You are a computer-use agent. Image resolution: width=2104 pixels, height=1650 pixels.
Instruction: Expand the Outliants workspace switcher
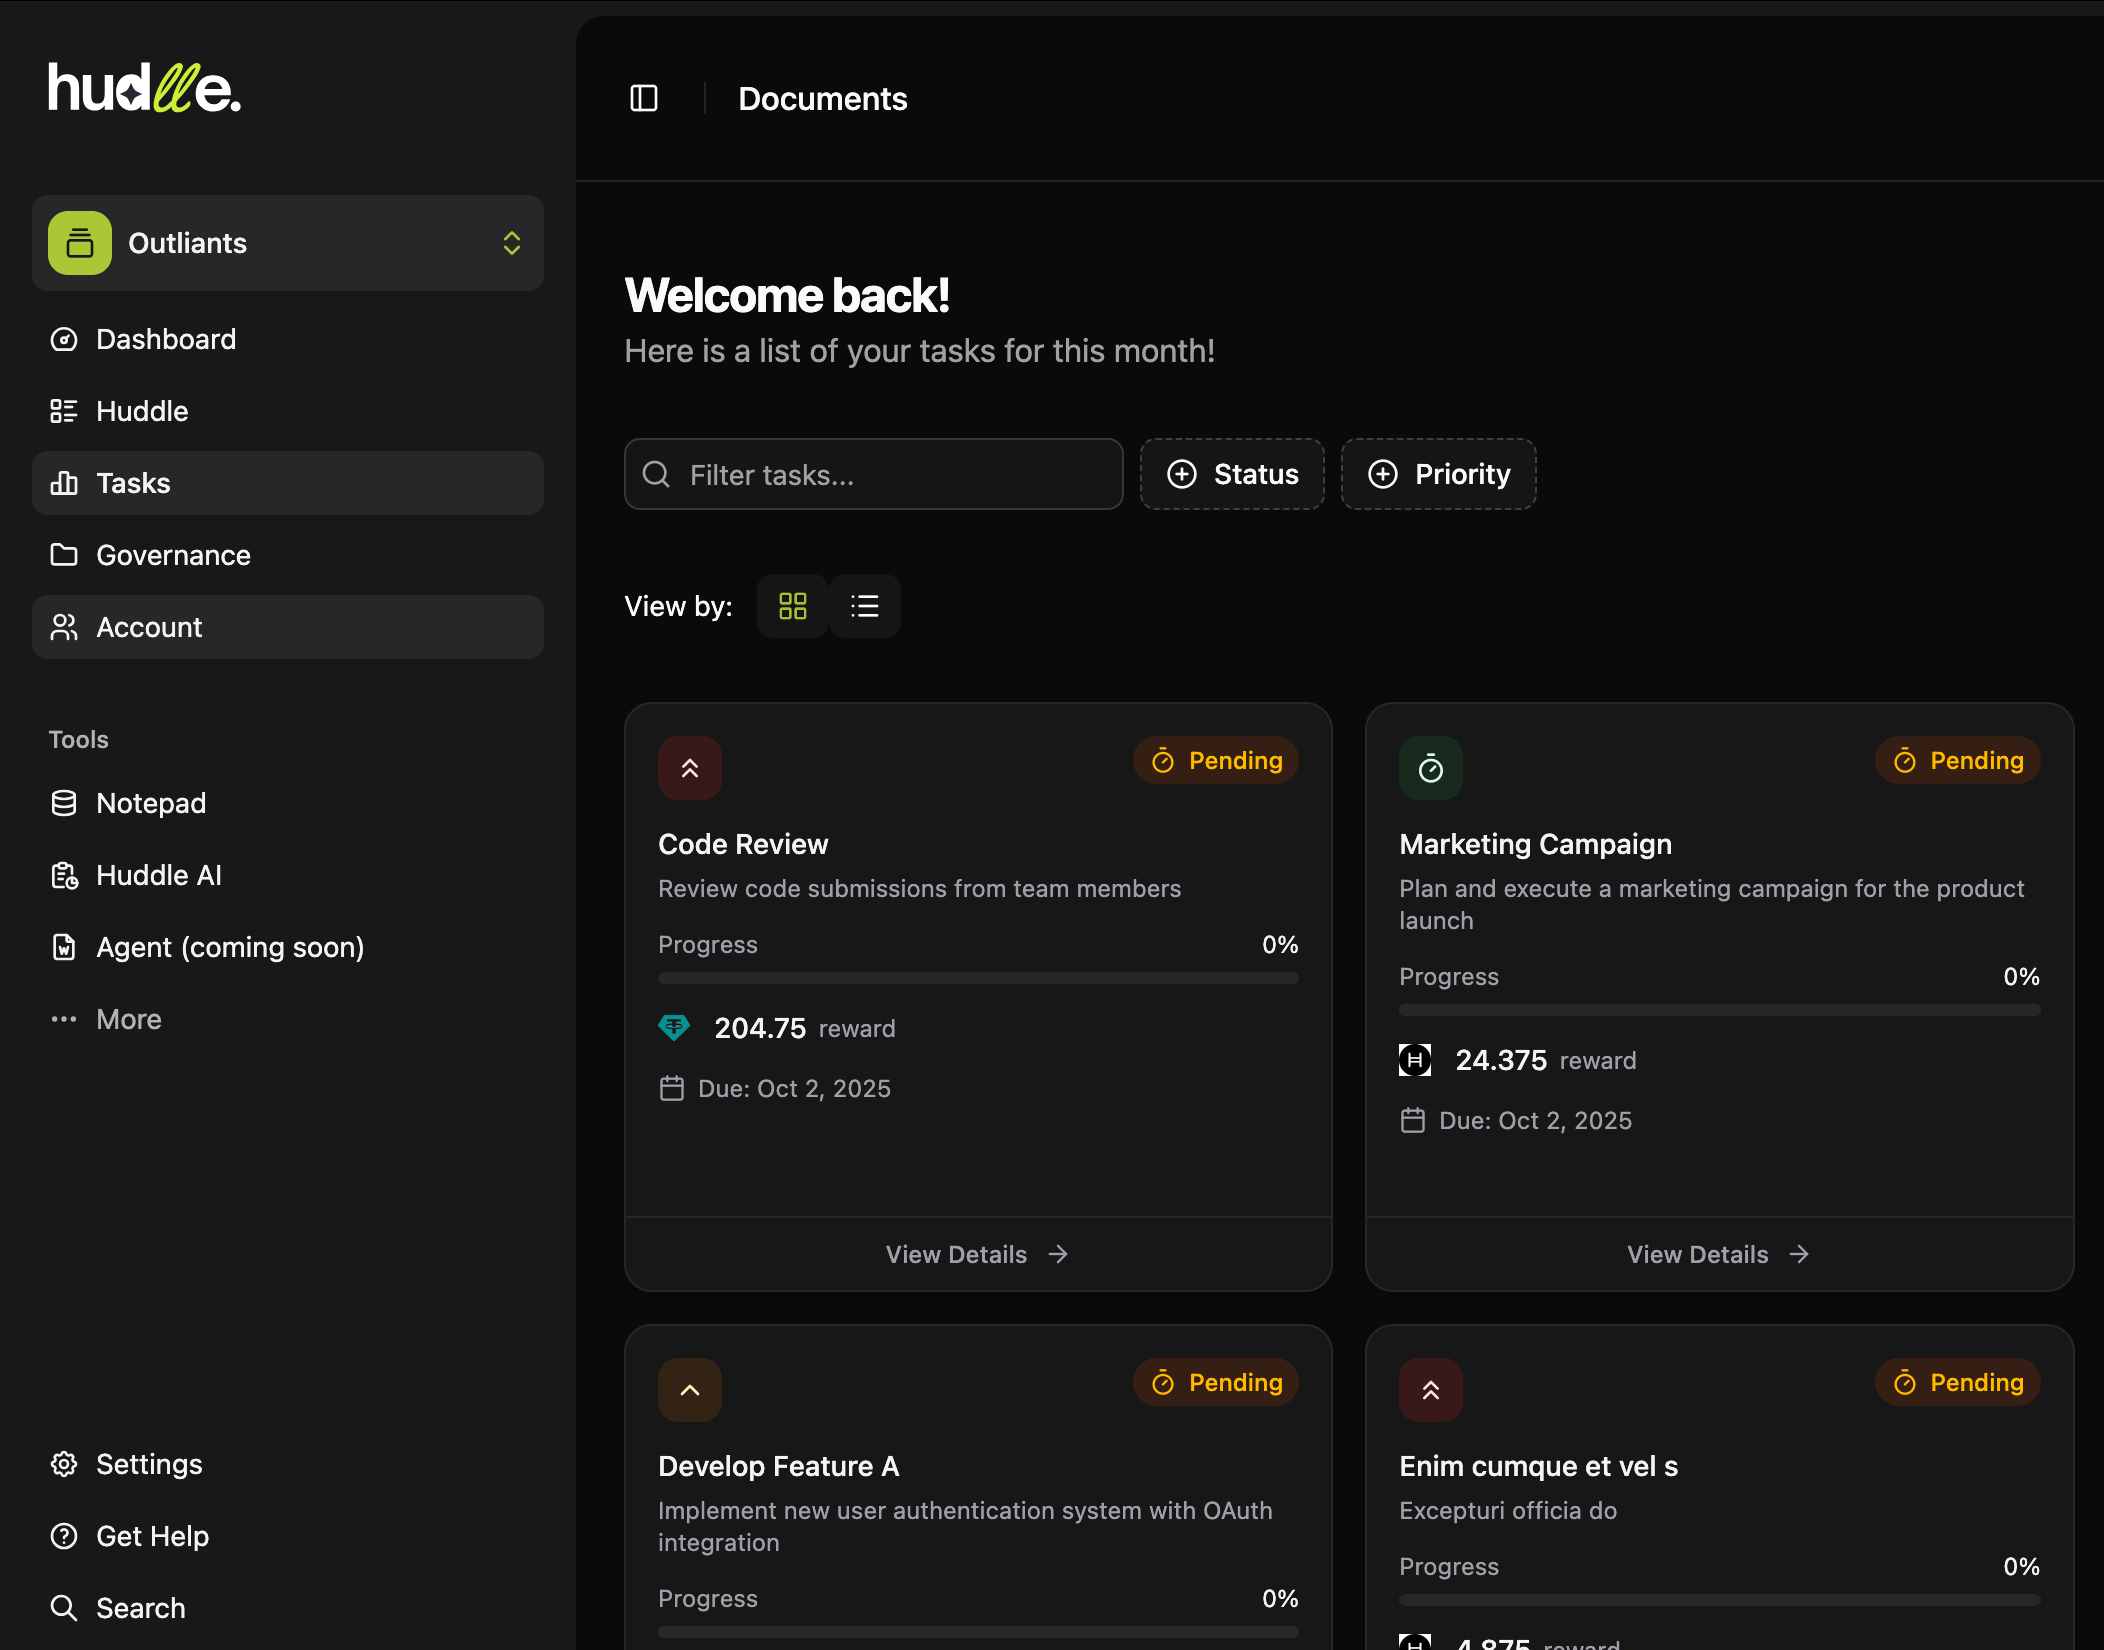click(x=511, y=243)
